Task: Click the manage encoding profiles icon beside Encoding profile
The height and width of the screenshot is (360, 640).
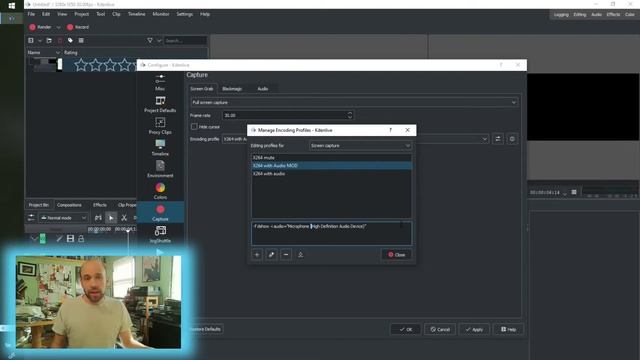Action: click(x=498, y=139)
